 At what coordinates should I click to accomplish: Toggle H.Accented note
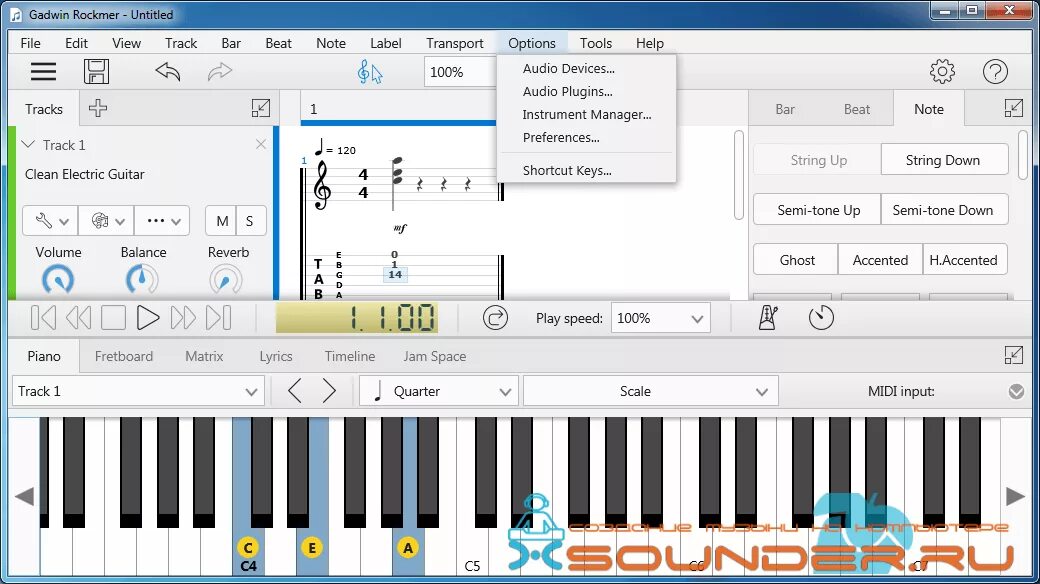point(964,260)
